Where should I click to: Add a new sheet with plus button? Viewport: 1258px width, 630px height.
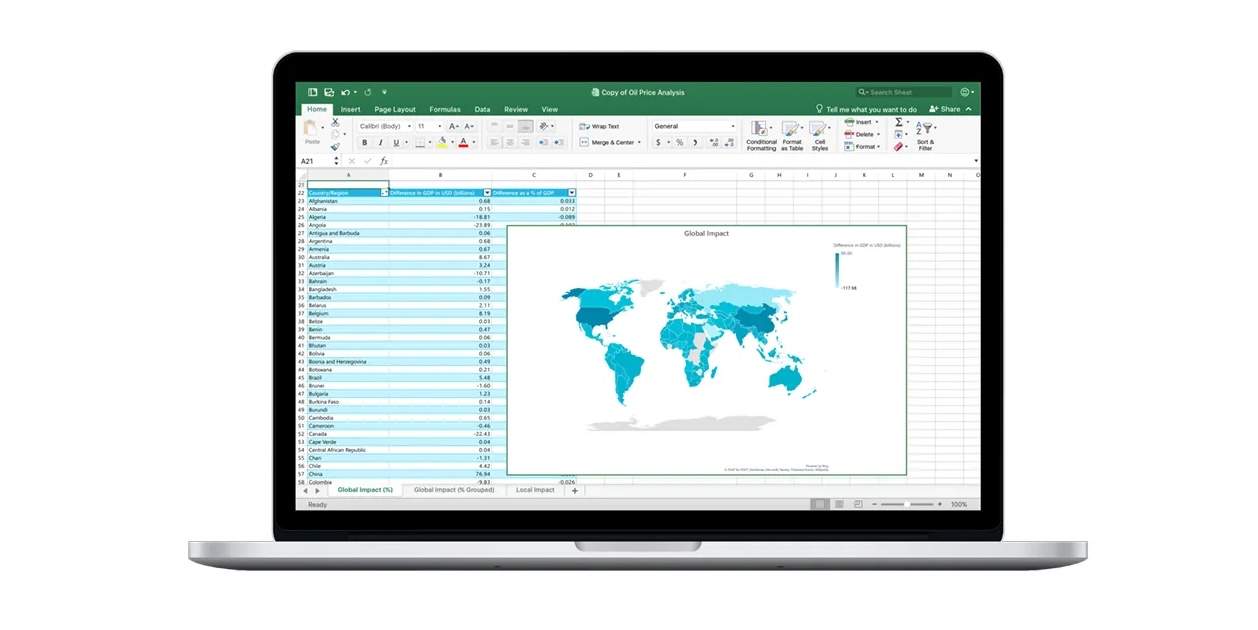coord(575,490)
